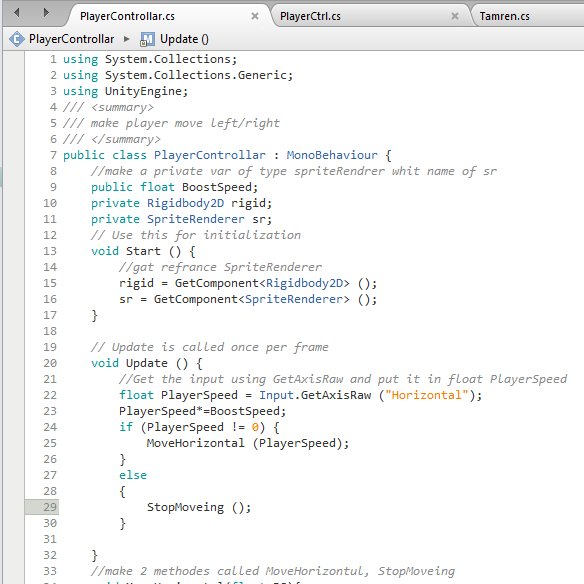Screen dimensions: 584x584
Task: Click 'private Rigidbody2D rigid;' declaration
Action: click(181, 203)
